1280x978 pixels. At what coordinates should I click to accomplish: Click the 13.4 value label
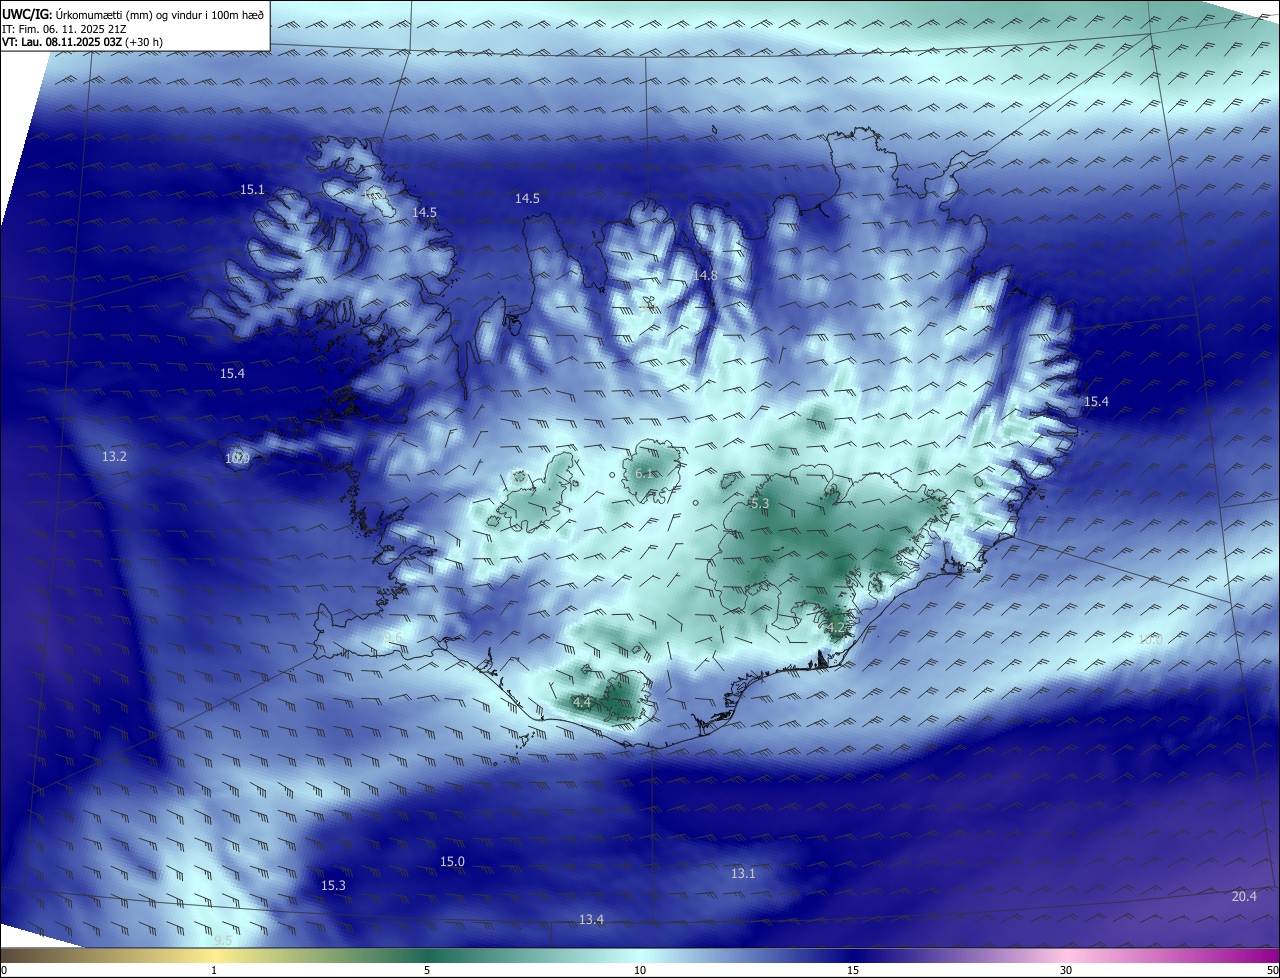click(591, 919)
